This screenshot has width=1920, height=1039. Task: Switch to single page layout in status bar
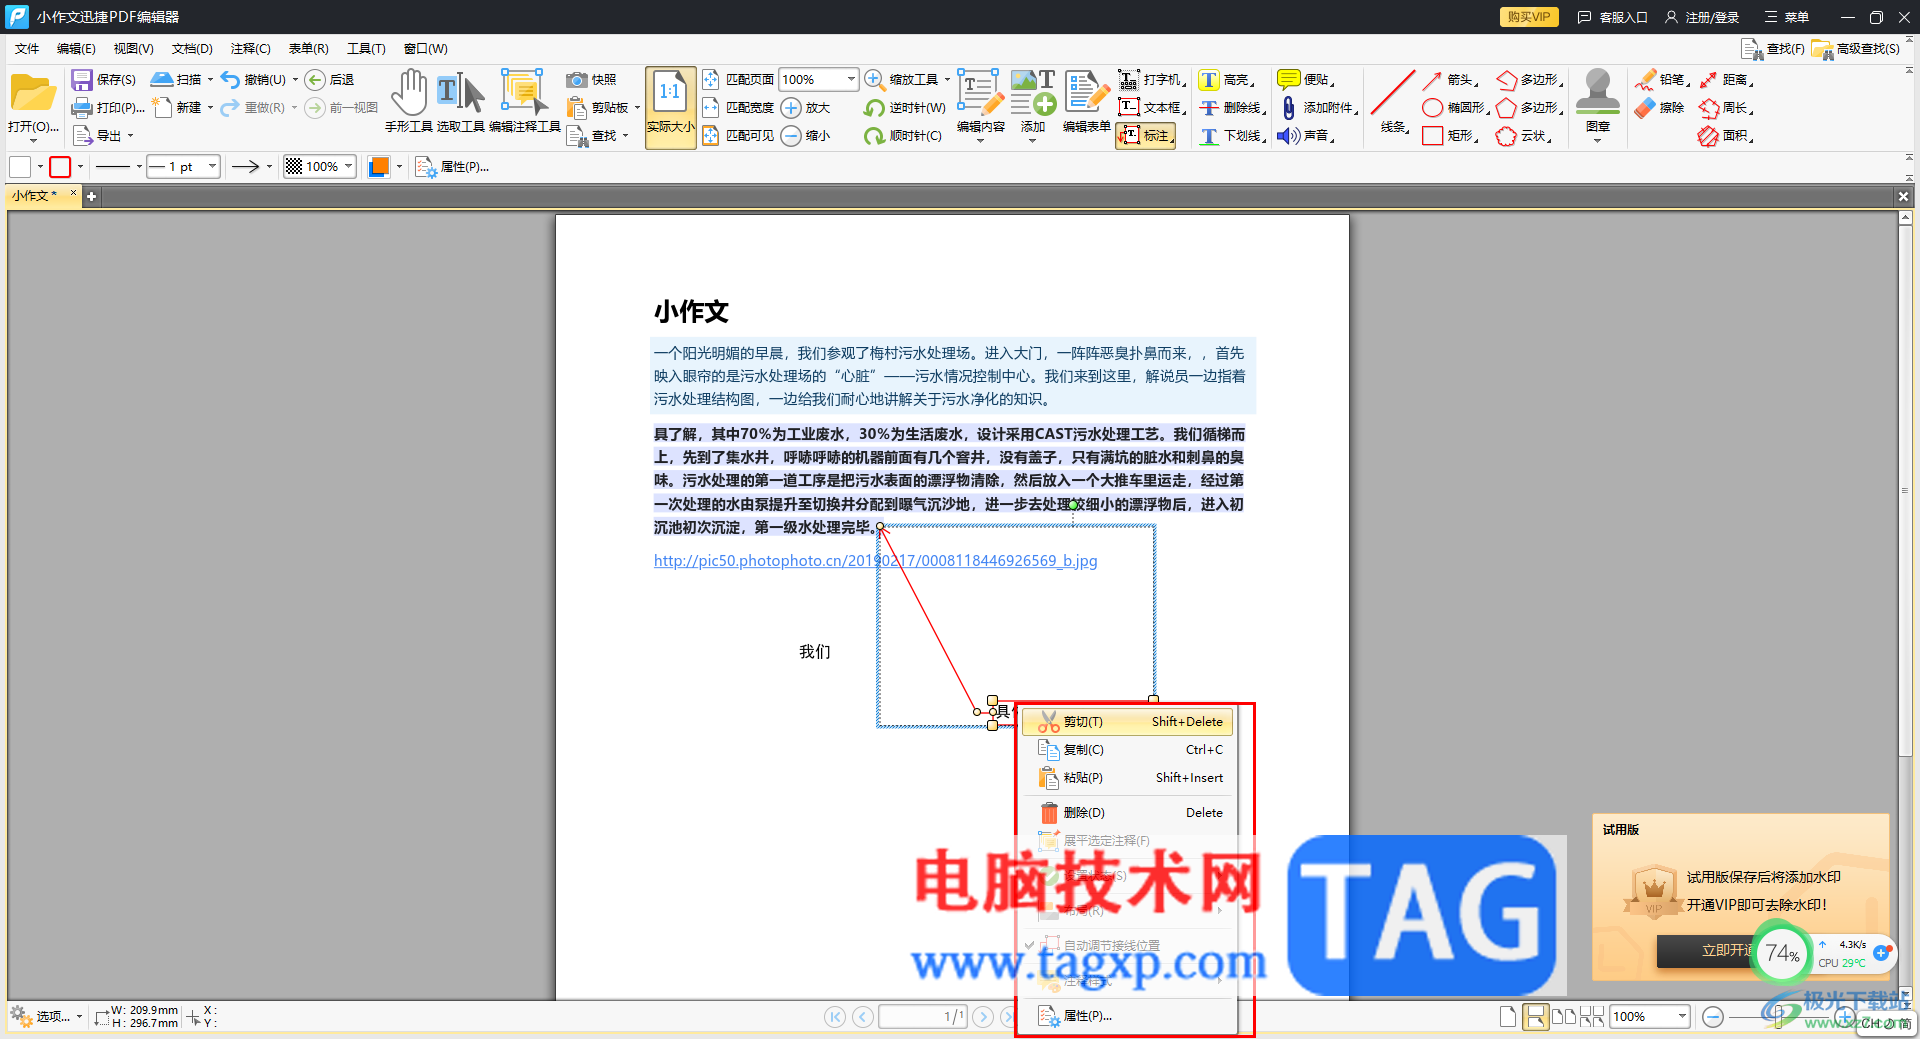(x=1508, y=1017)
